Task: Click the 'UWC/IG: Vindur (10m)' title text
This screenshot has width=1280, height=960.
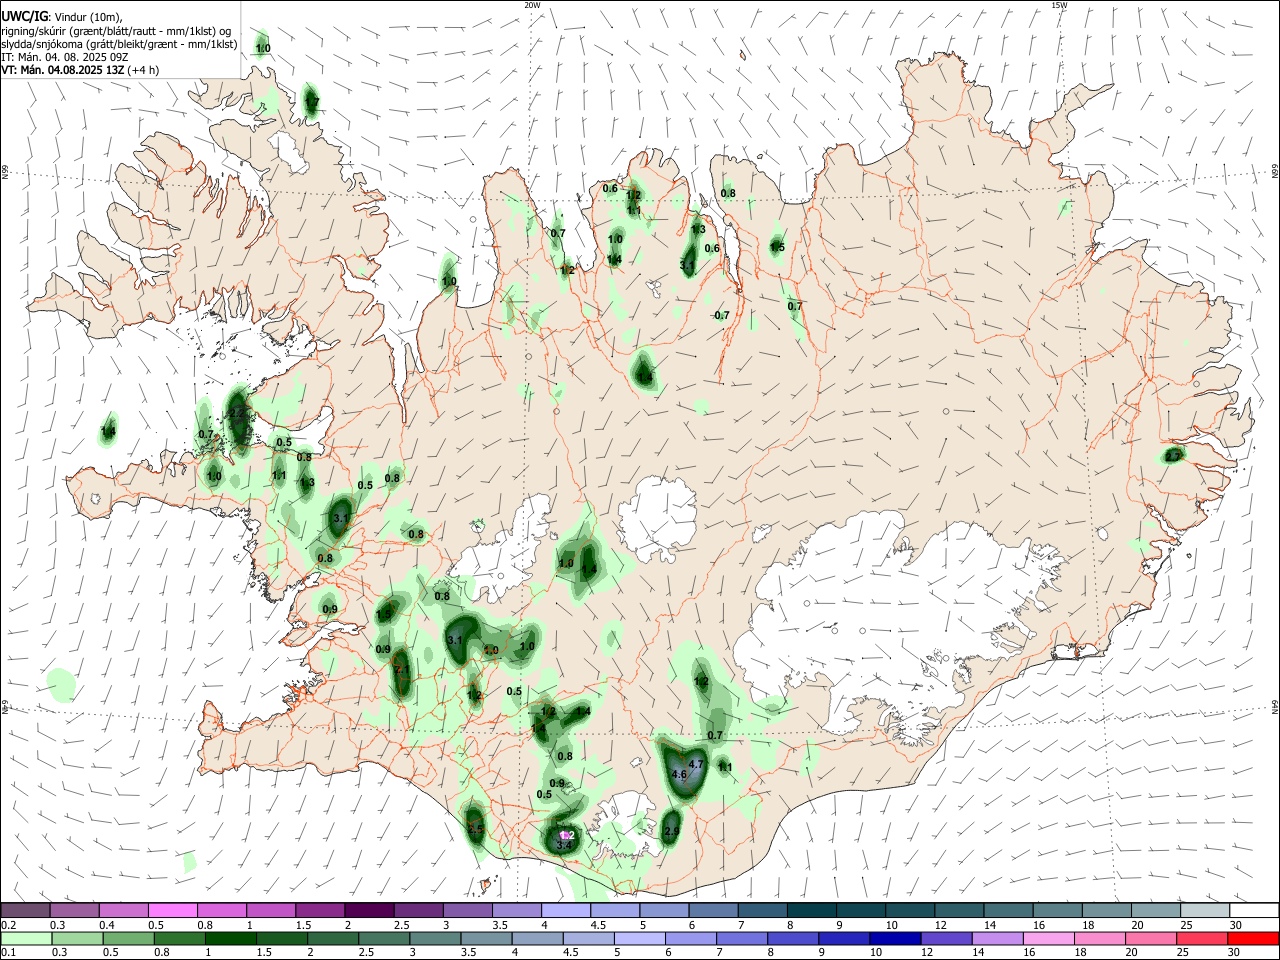Action: click(x=61, y=17)
